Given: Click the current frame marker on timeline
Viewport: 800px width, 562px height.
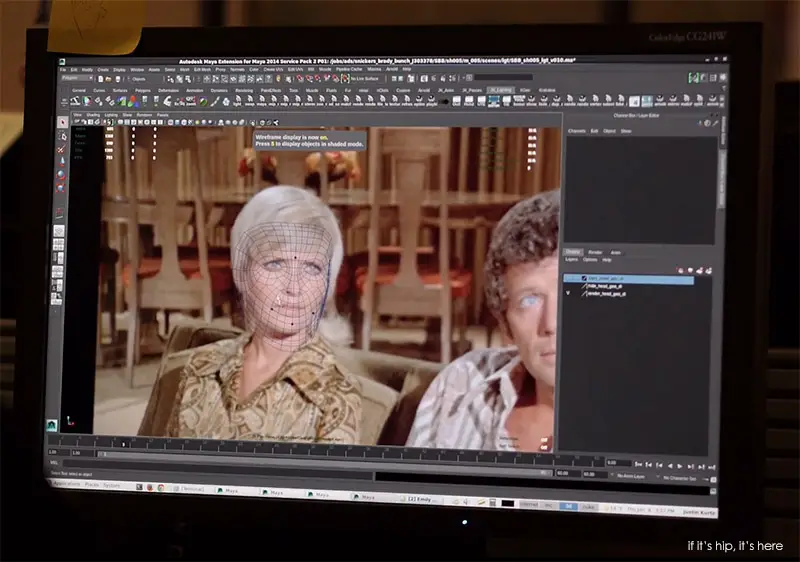Looking at the screenshot, I should coord(123,444).
